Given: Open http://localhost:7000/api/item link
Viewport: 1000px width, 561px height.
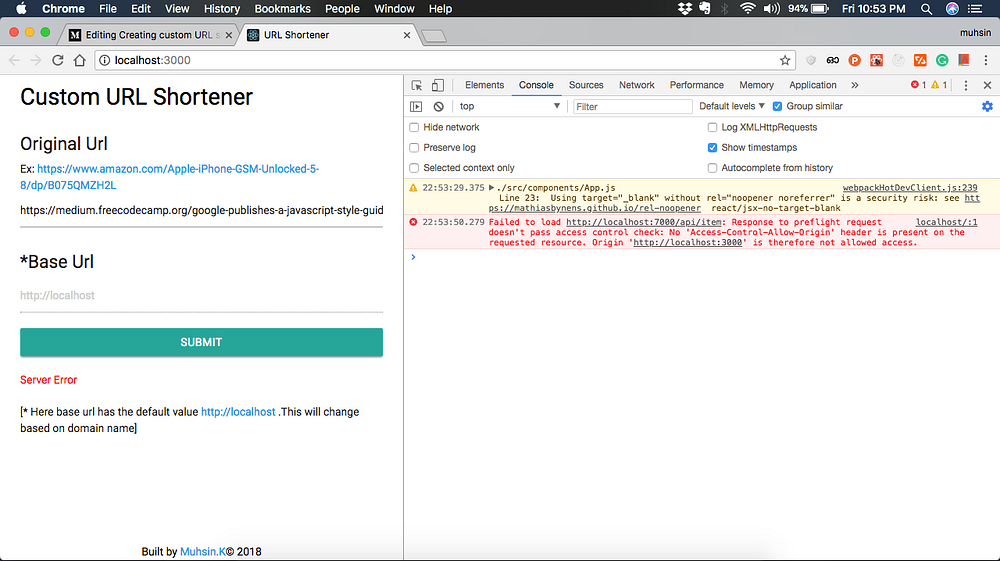Looking at the screenshot, I should point(643,222).
